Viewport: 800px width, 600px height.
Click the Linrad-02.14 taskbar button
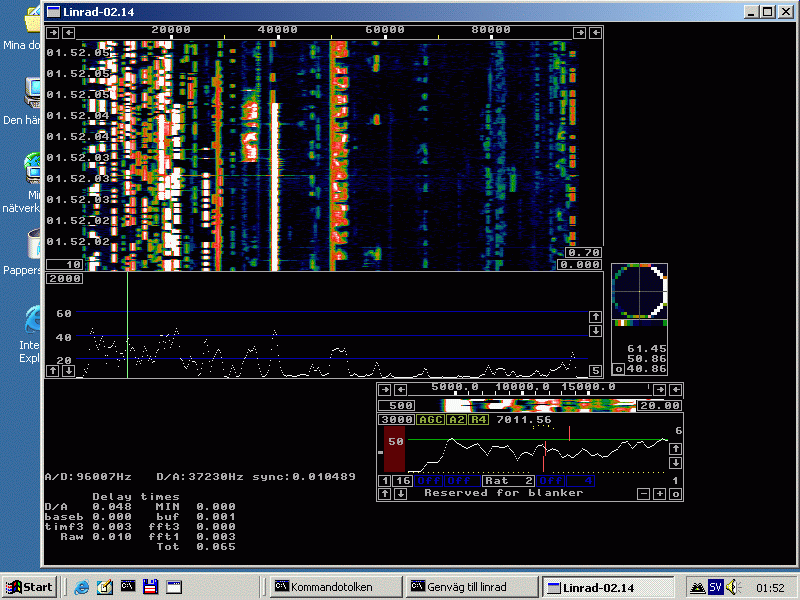pyautogui.click(x=608, y=587)
